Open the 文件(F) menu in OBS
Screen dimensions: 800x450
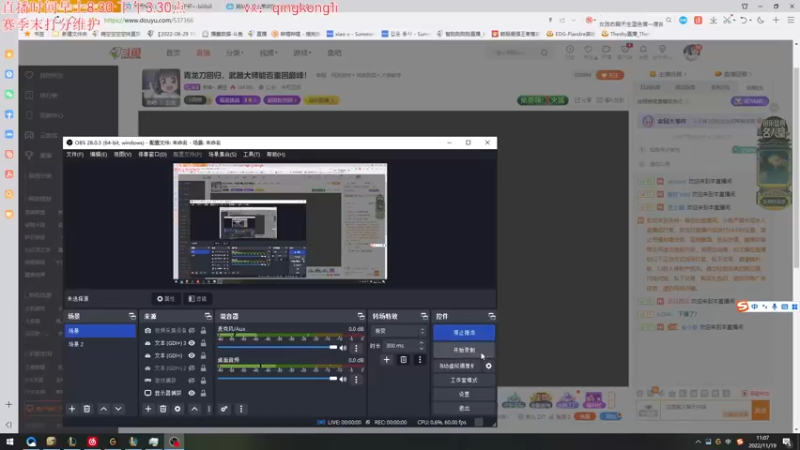point(74,154)
